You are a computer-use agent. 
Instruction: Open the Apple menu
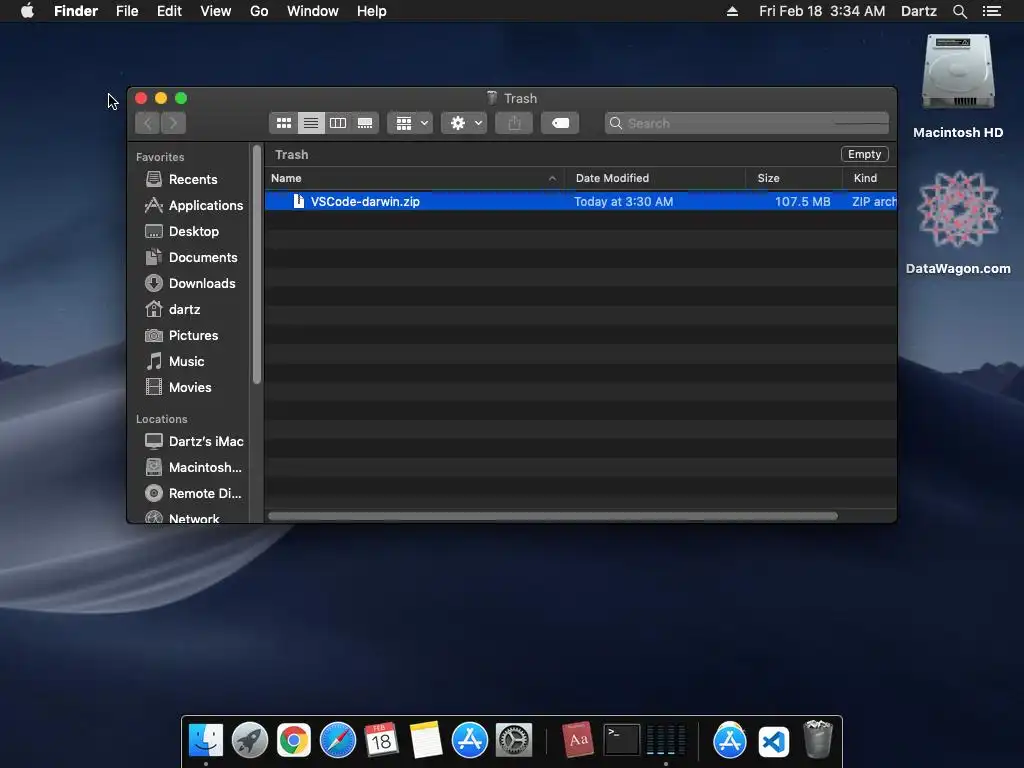(x=27, y=11)
